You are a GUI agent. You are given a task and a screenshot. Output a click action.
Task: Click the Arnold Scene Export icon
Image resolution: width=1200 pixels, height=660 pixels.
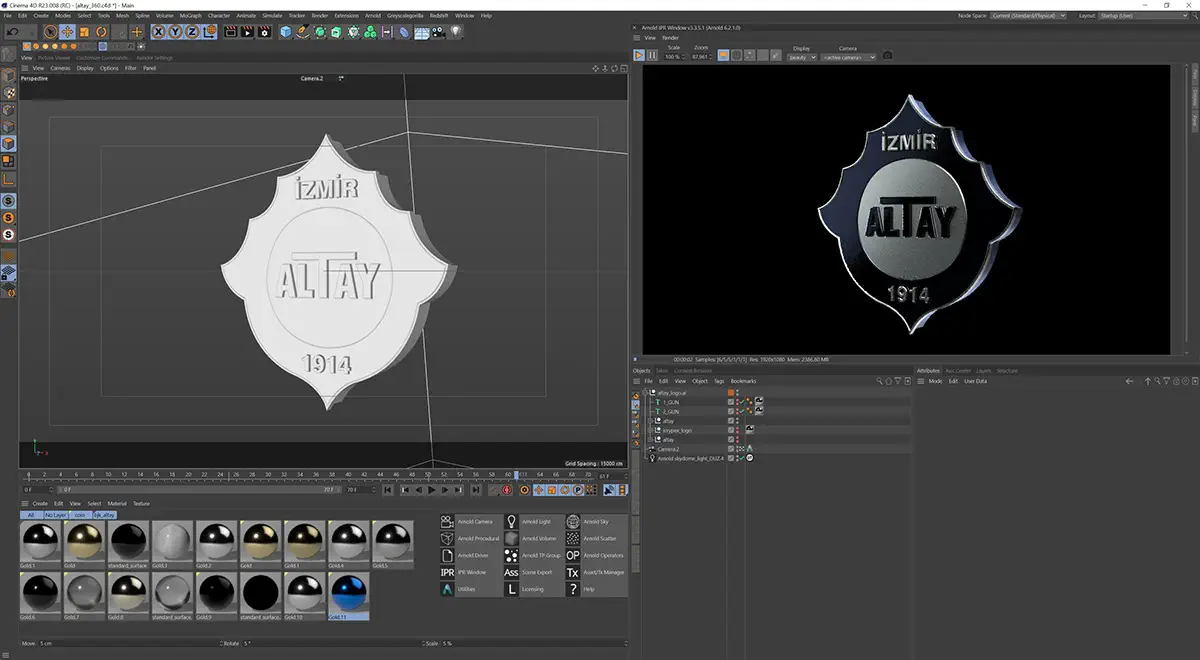click(x=510, y=572)
